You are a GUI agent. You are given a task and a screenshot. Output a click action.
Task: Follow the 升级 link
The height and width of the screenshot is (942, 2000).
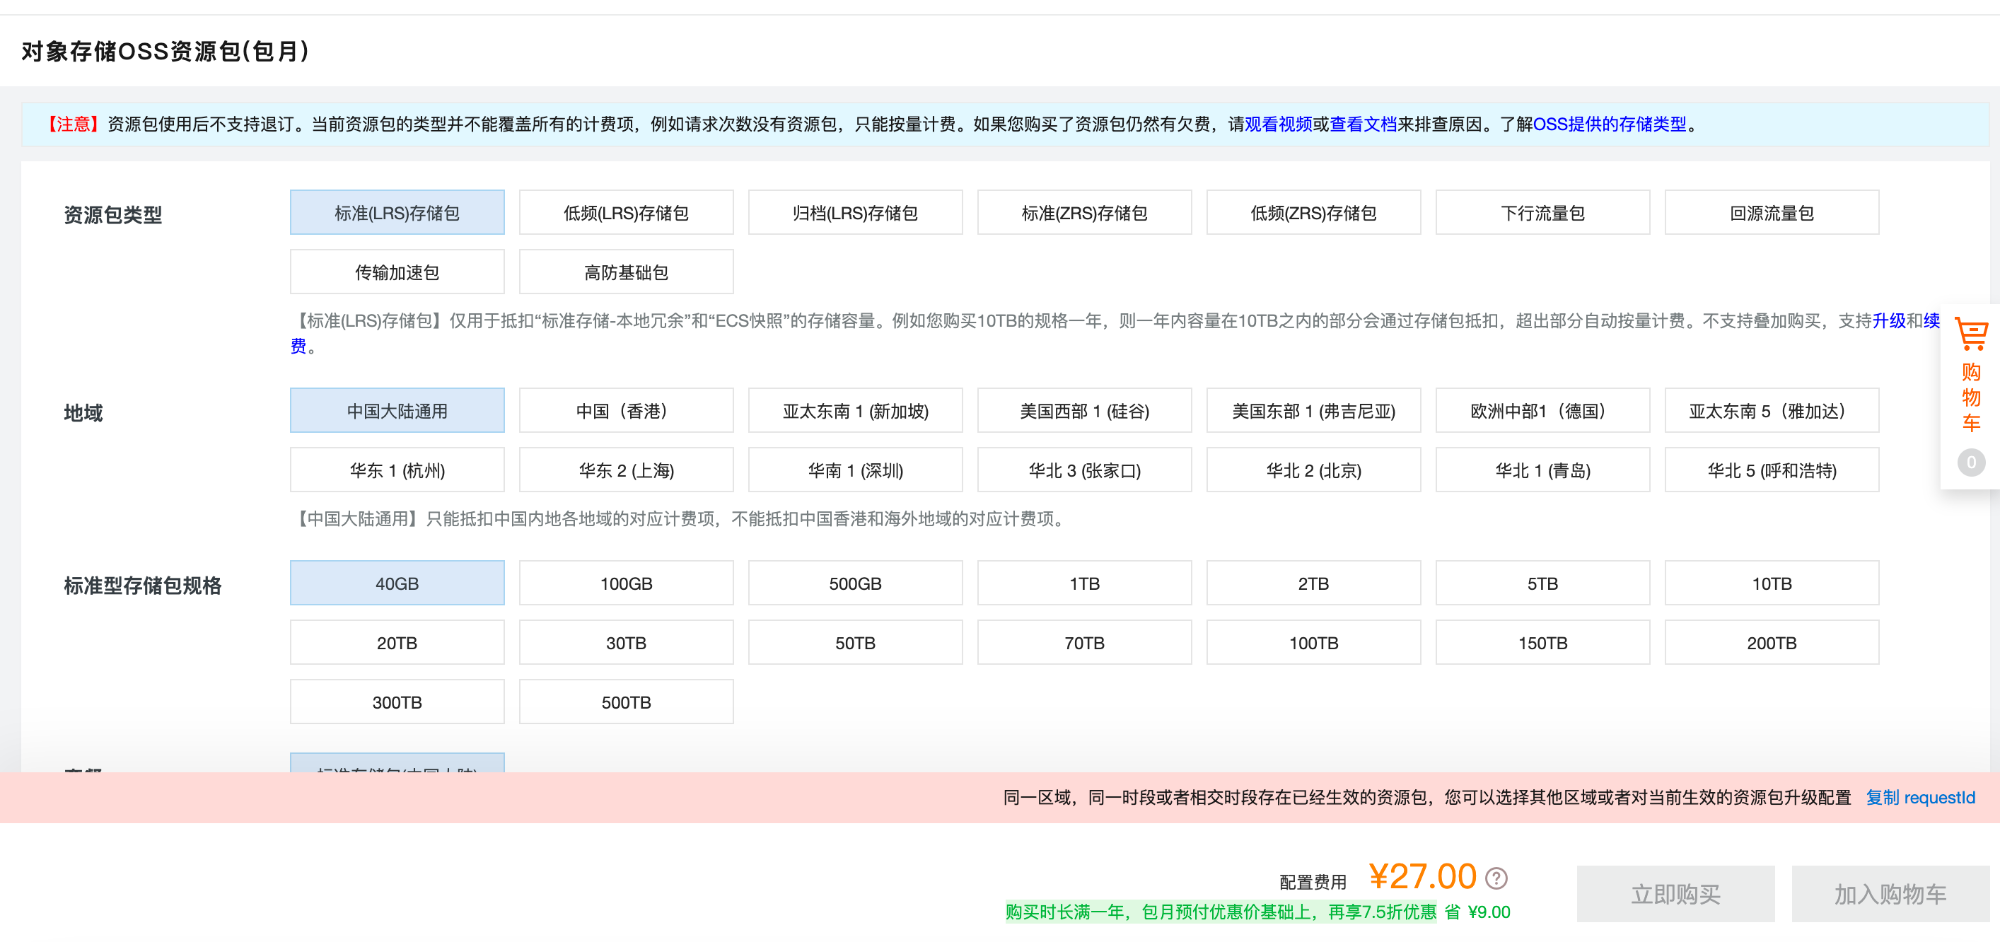pos(1889,320)
